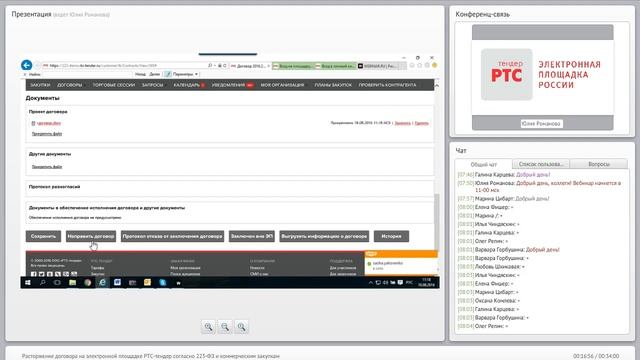Click the Направить договор button

pyautogui.click(x=91, y=236)
